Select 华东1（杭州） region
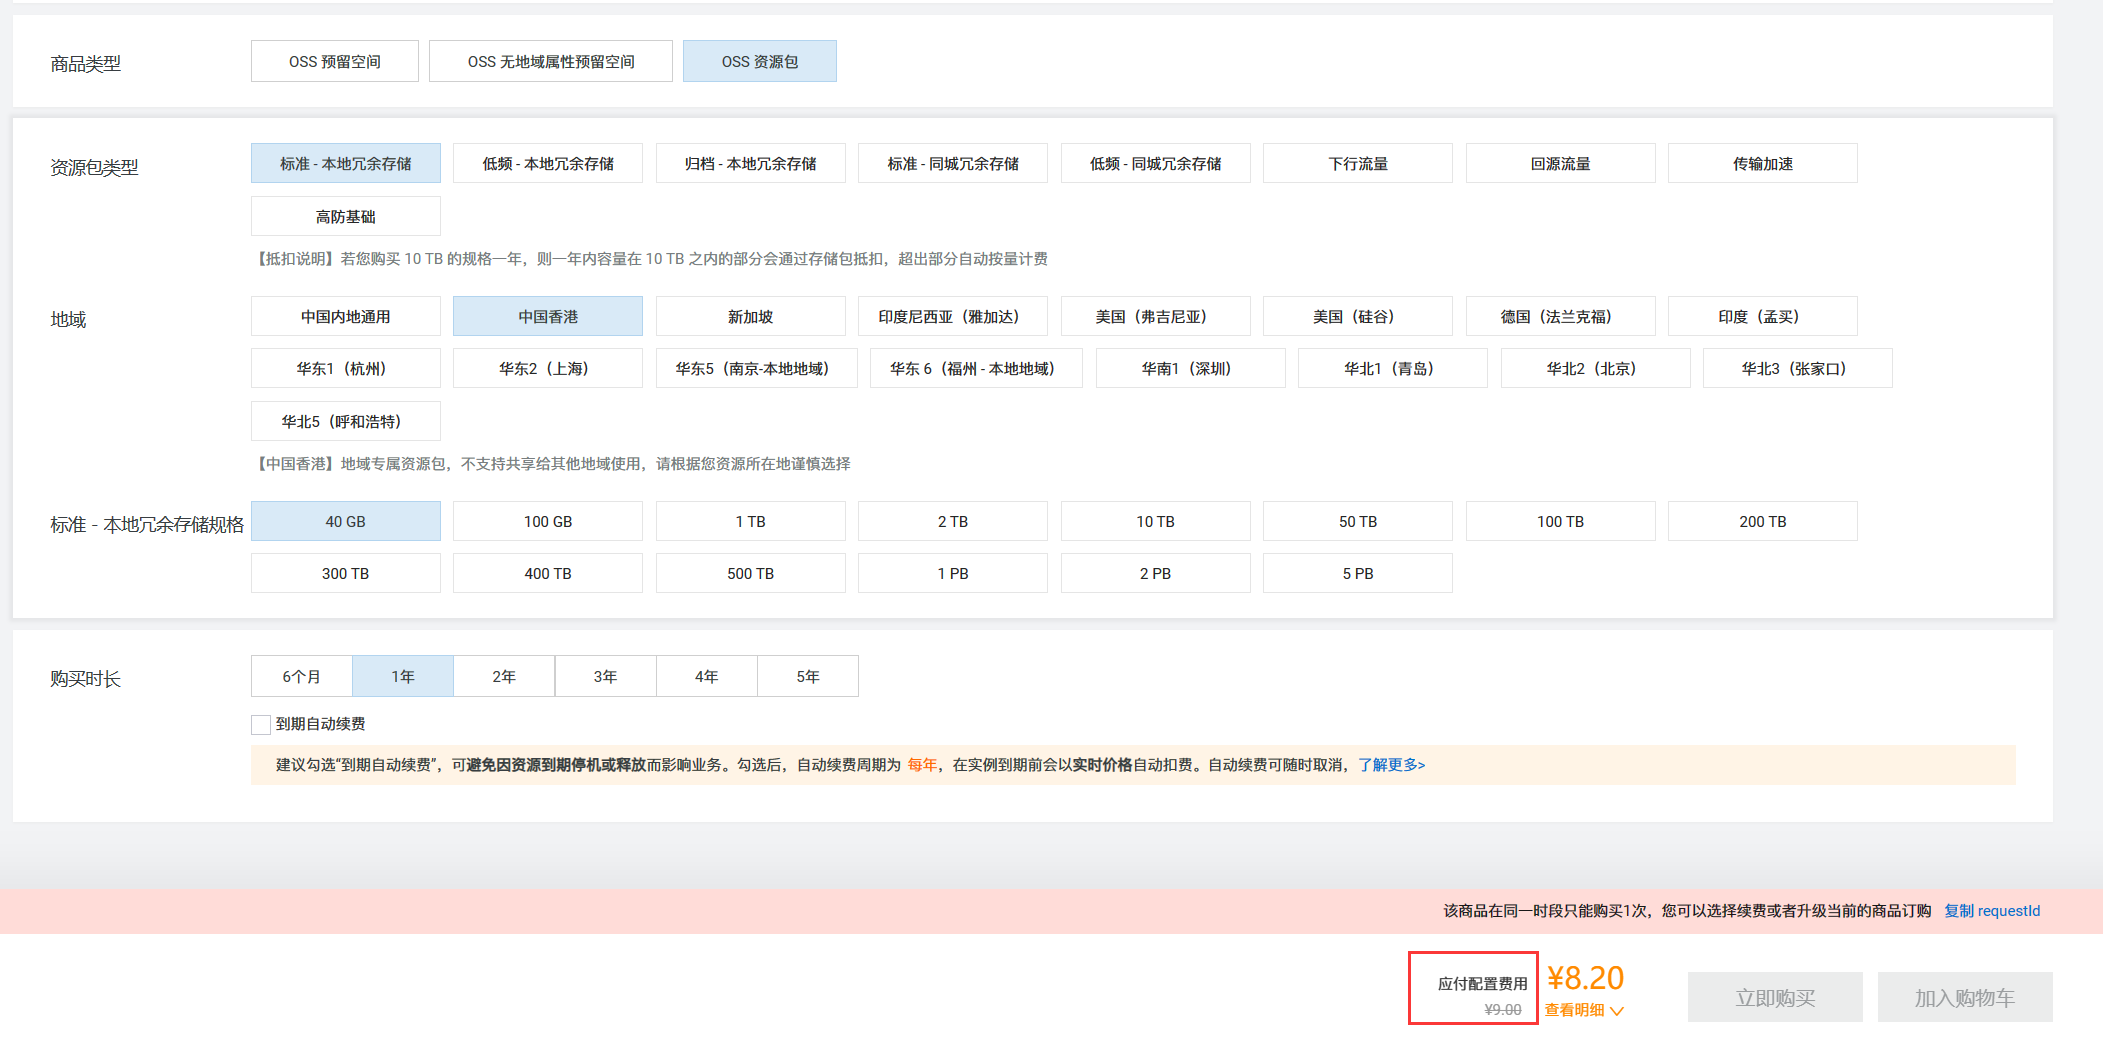Viewport: 2103px width, 1045px height. point(345,368)
